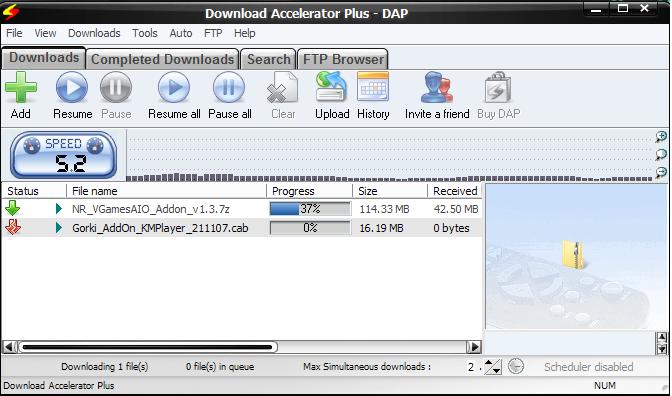
Task: Click 0 file(s) in queue text
Action: (x=220, y=367)
